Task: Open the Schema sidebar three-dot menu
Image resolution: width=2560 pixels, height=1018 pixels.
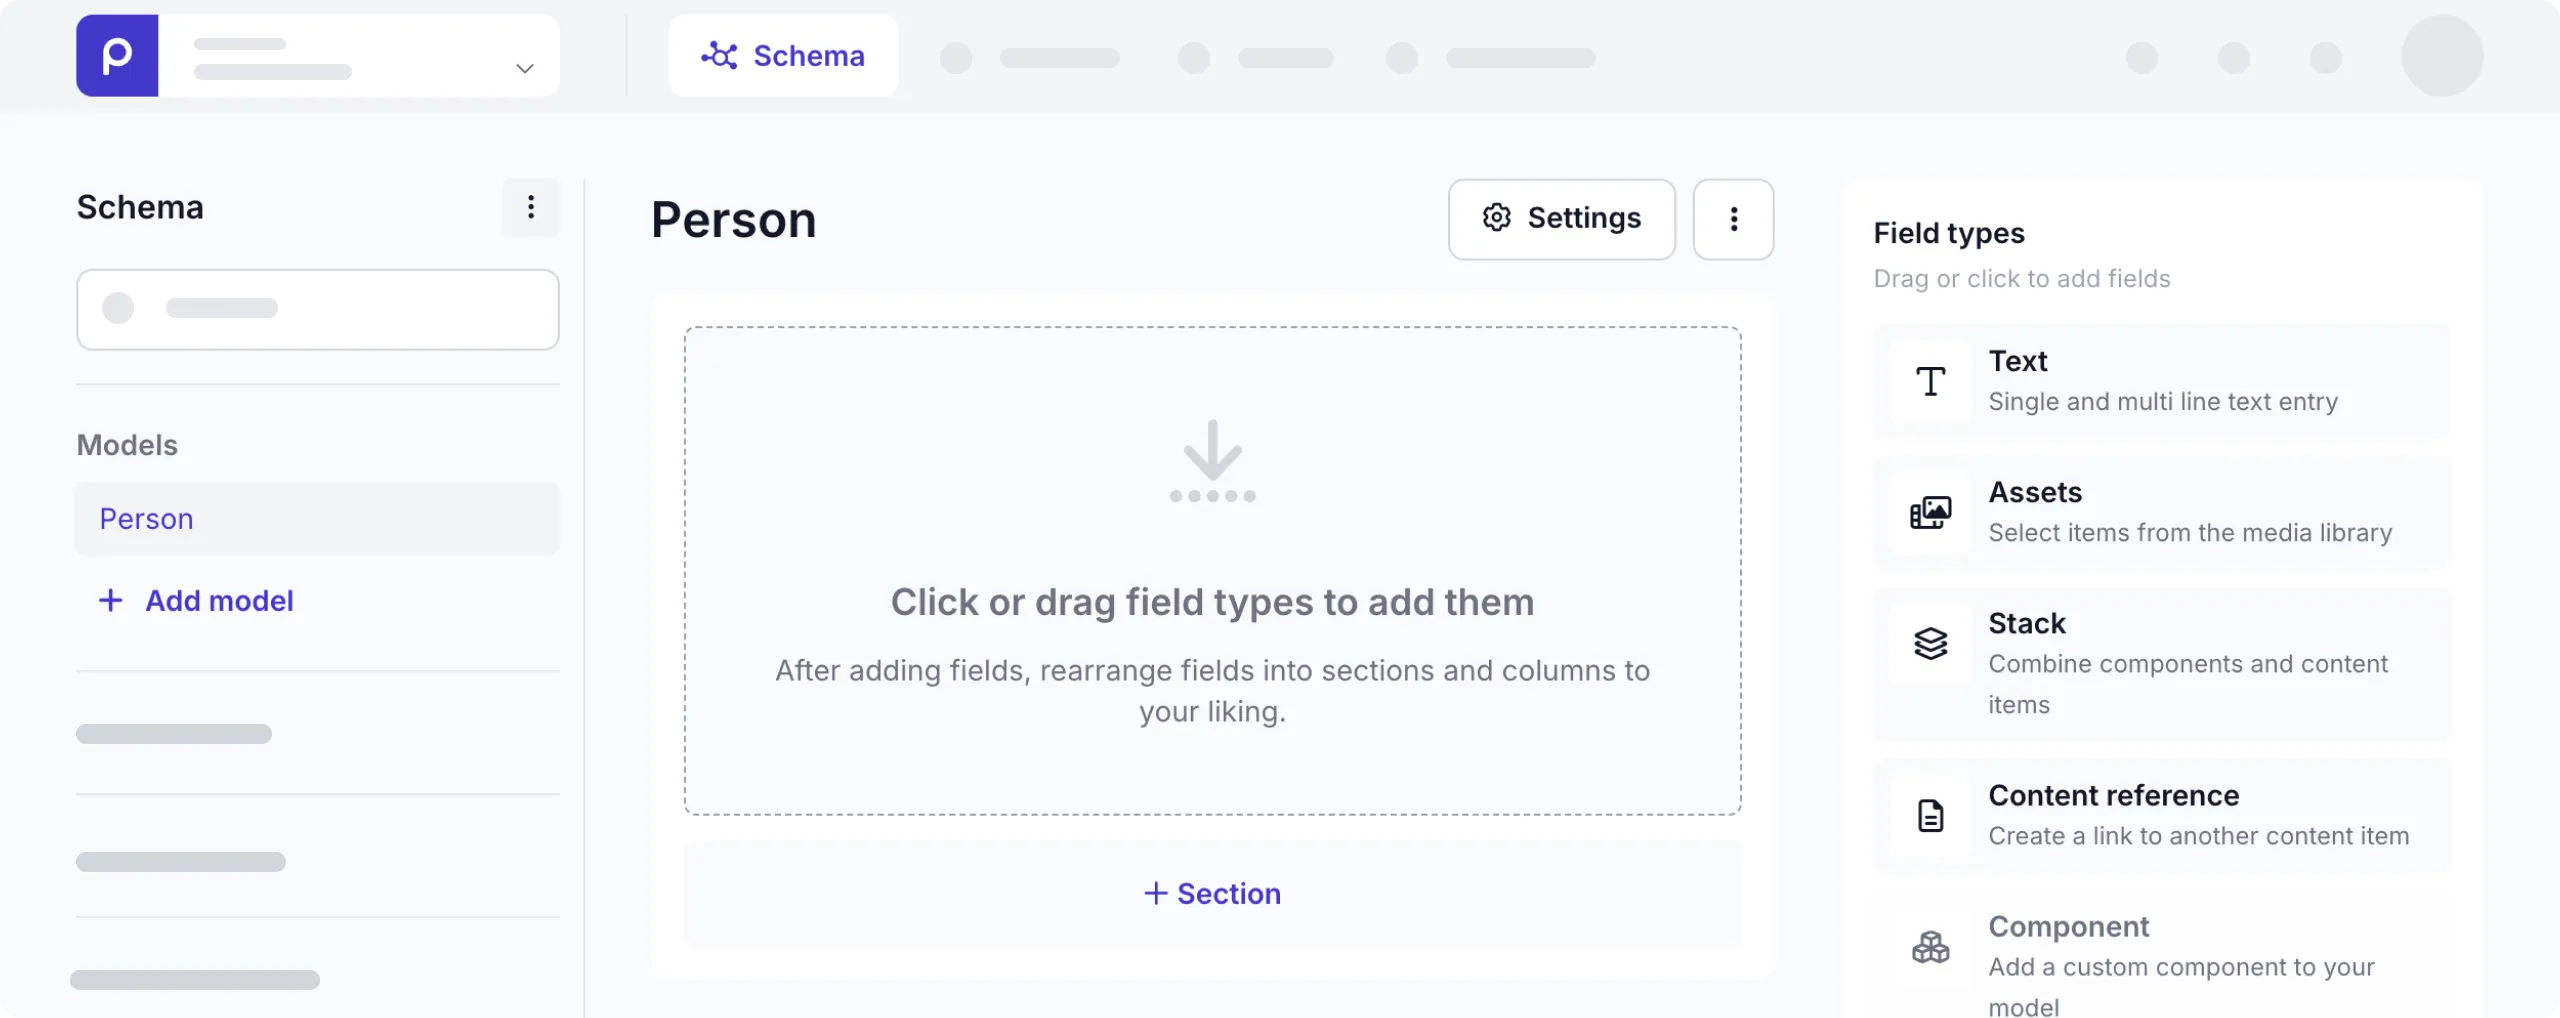Action: pyautogui.click(x=531, y=207)
